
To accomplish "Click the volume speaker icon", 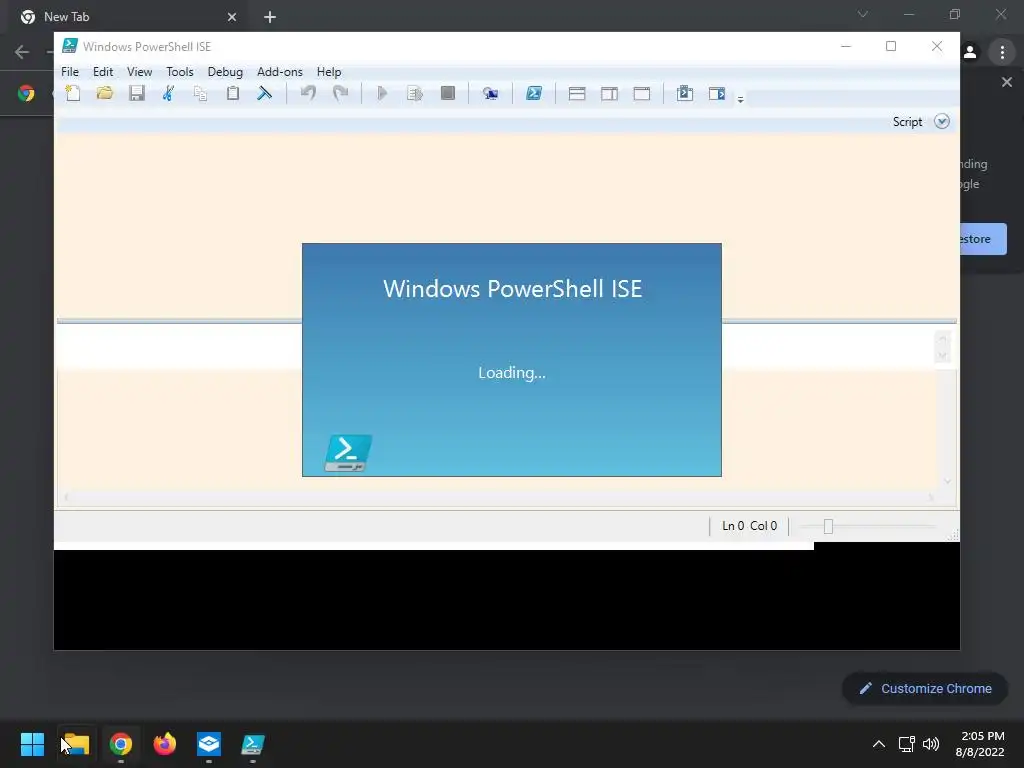I will [x=931, y=744].
